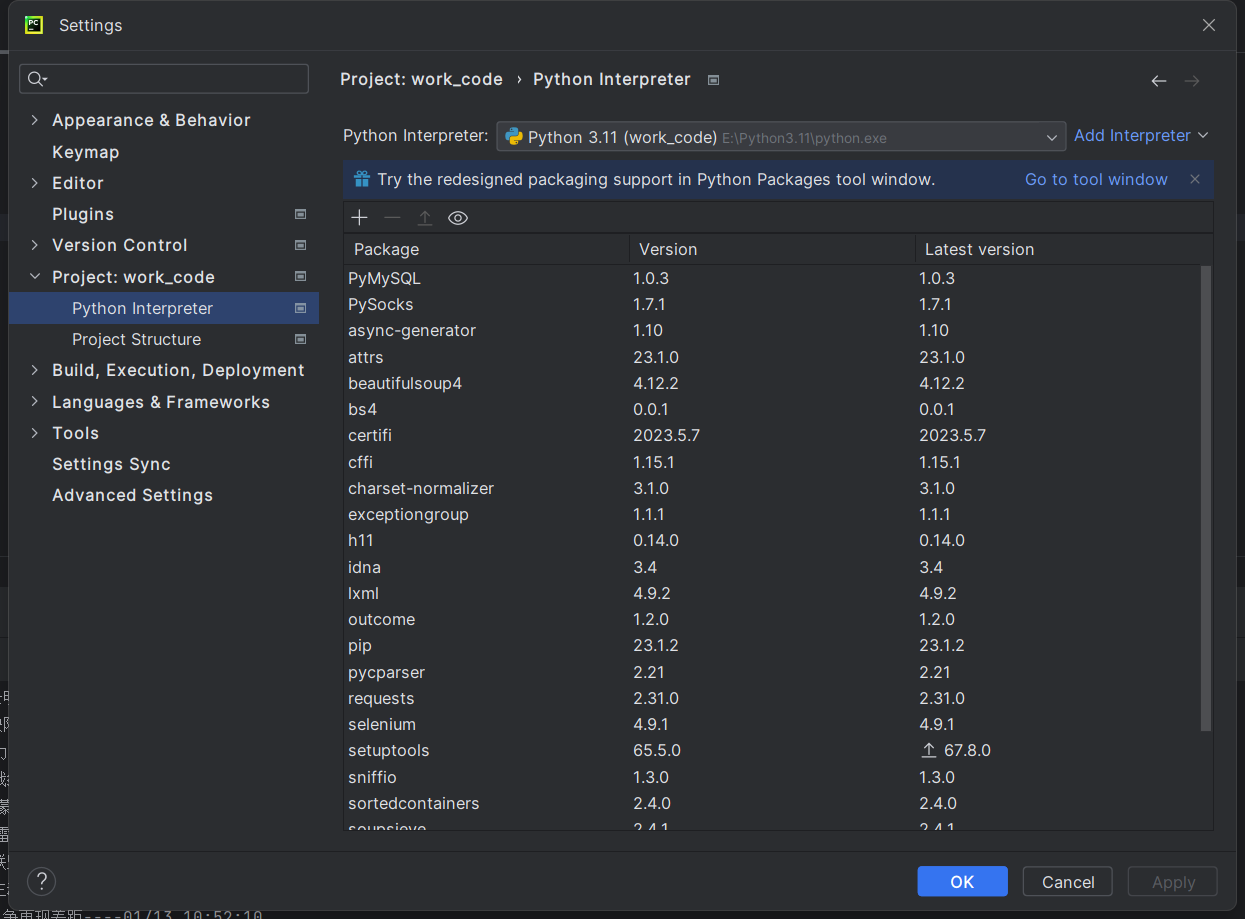This screenshot has height=919, width=1245.
Task: Click the uninstall package minus icon
Action: [392, 218]
